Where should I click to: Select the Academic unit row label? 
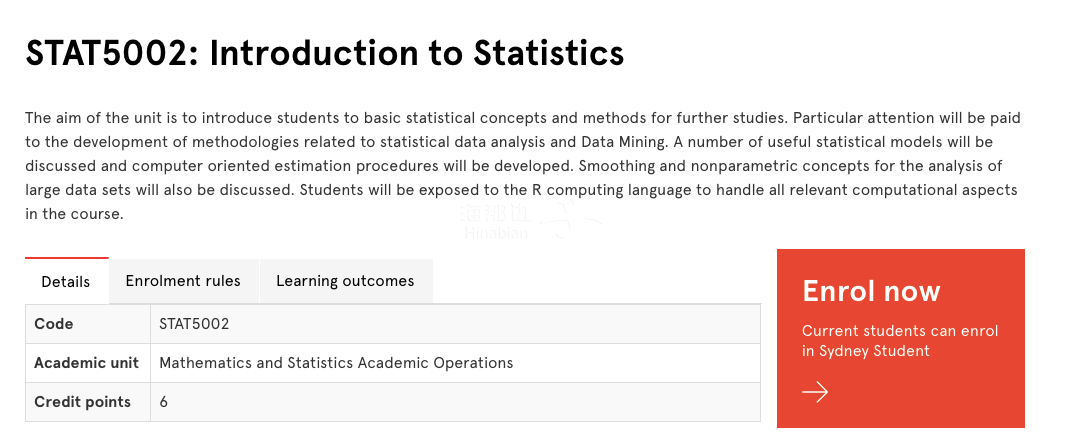86,363
